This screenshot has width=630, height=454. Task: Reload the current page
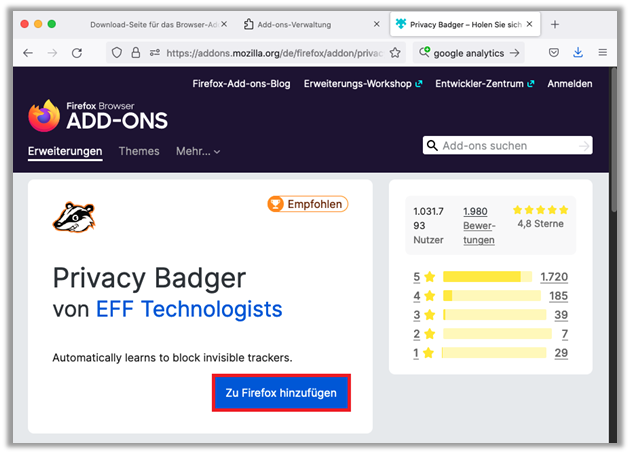tap(78, 52)
